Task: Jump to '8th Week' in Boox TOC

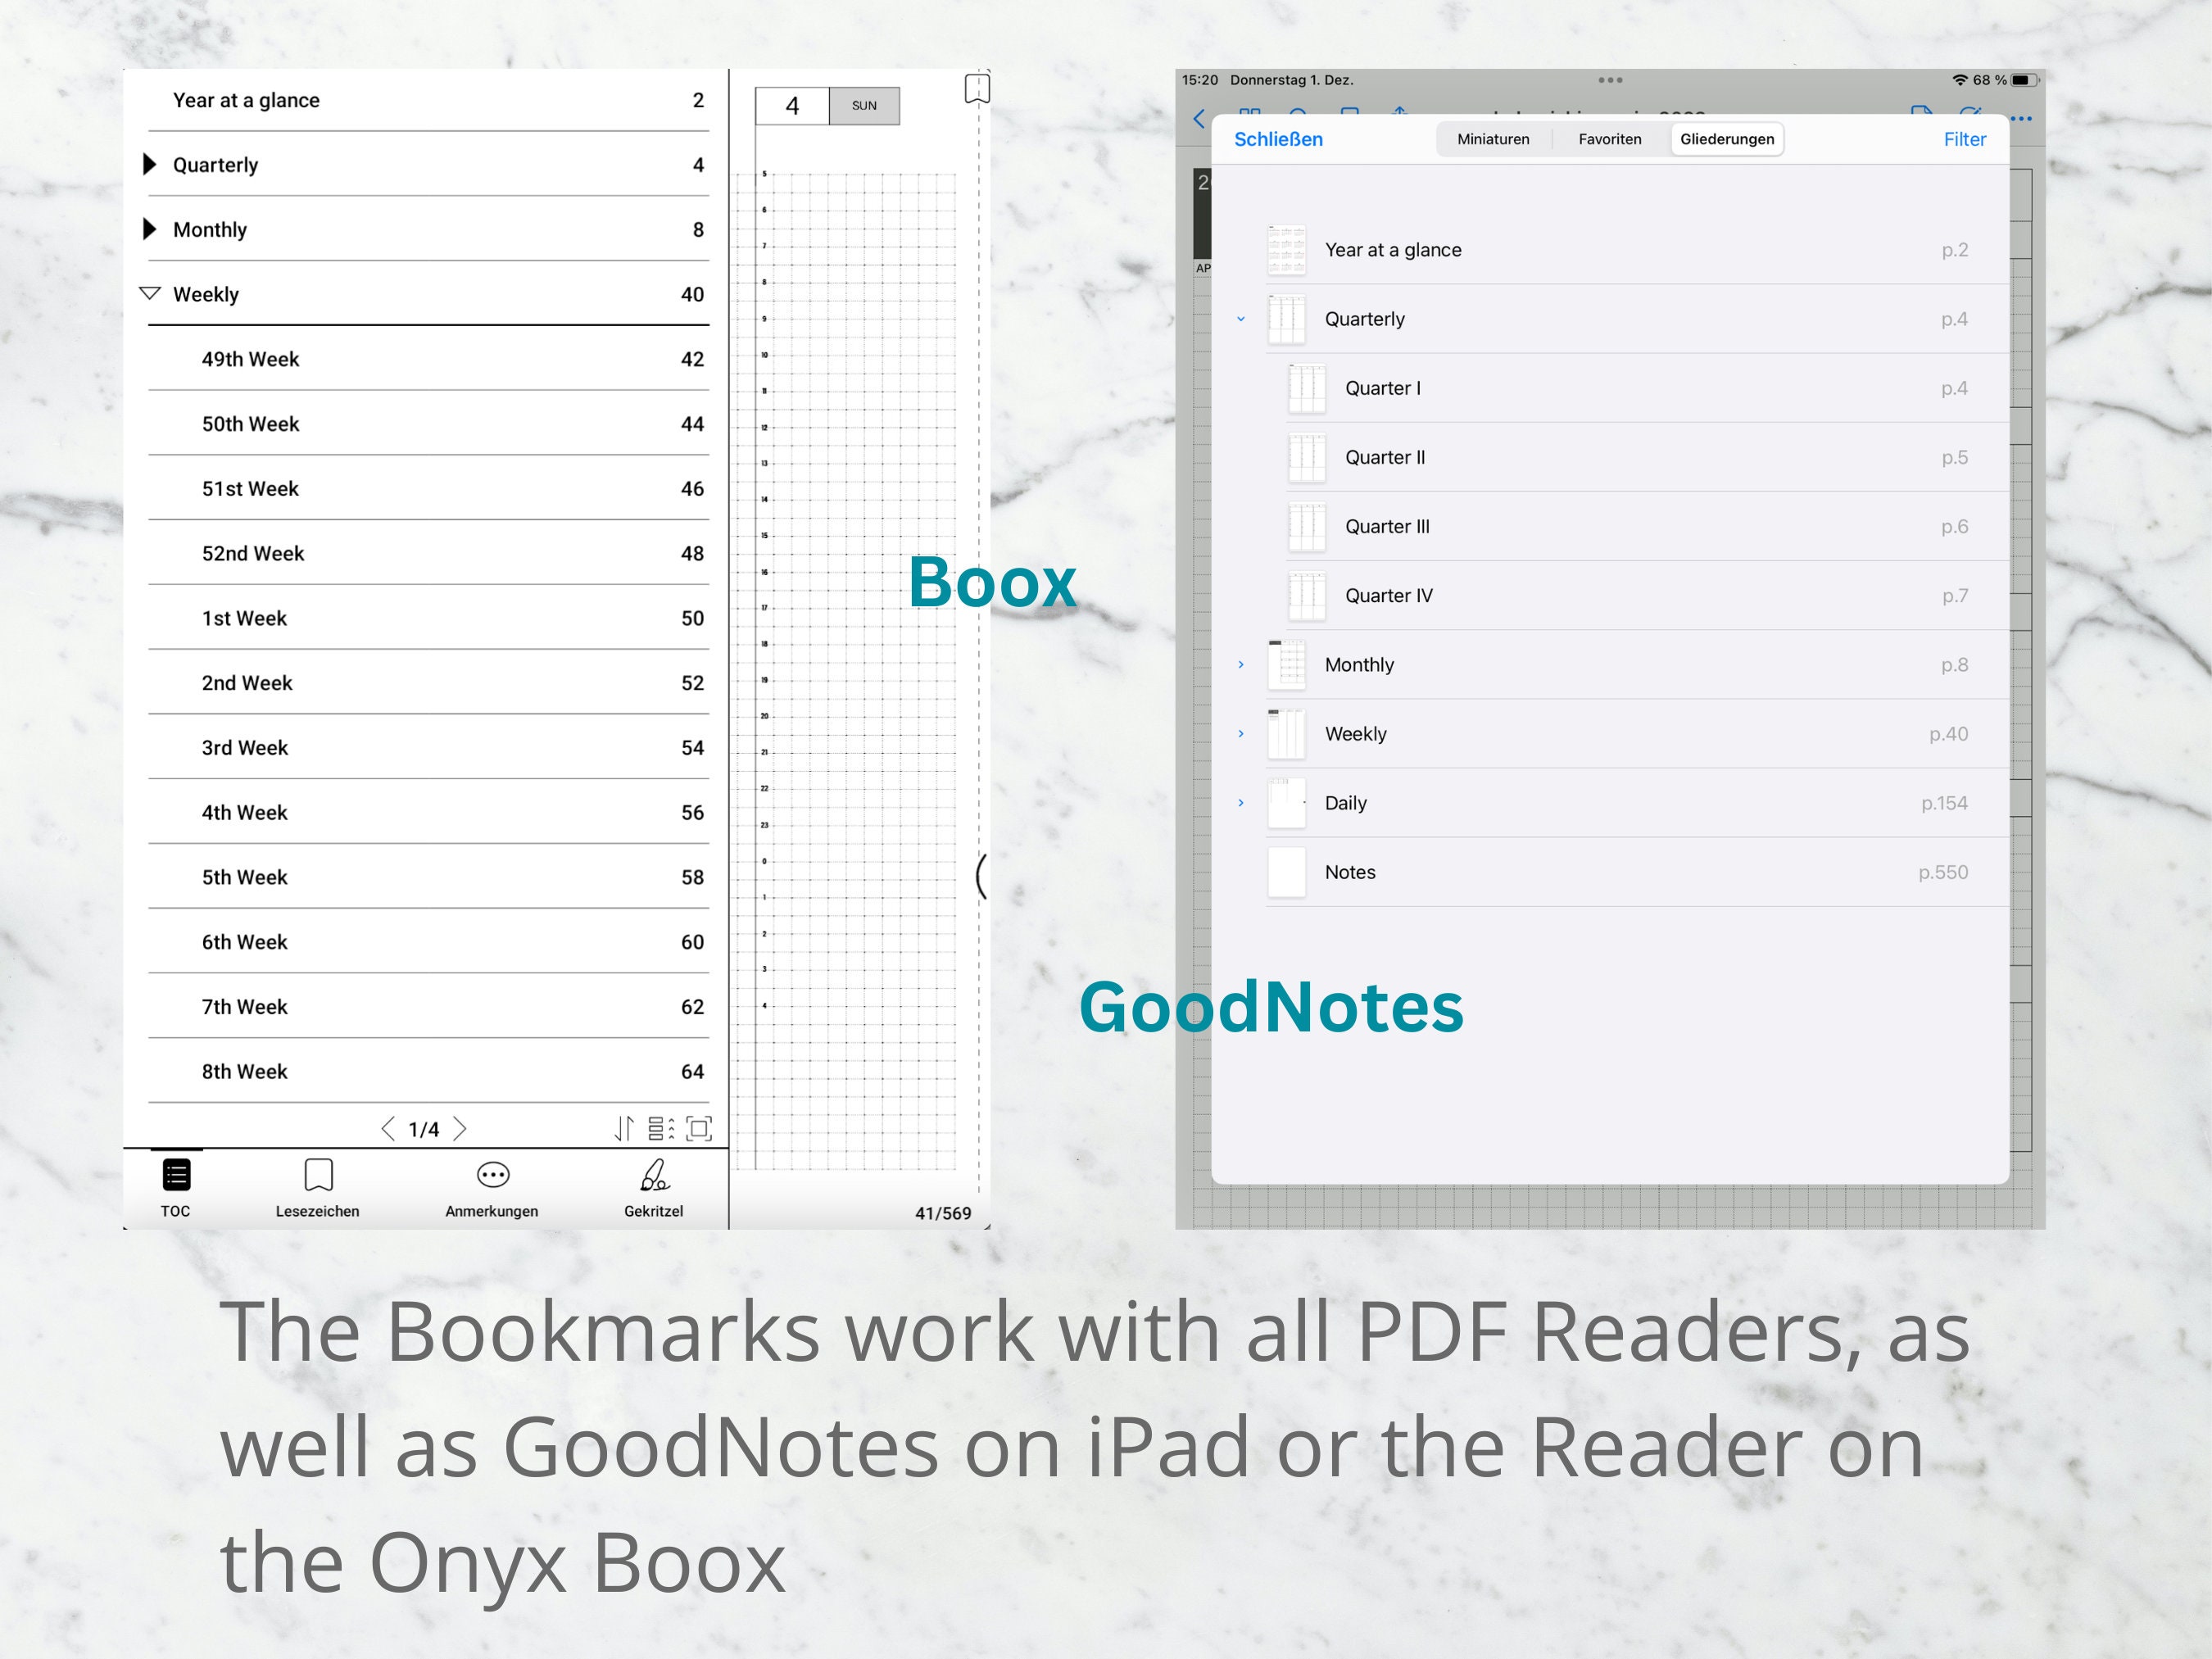Action: [x=428, y=1071]
